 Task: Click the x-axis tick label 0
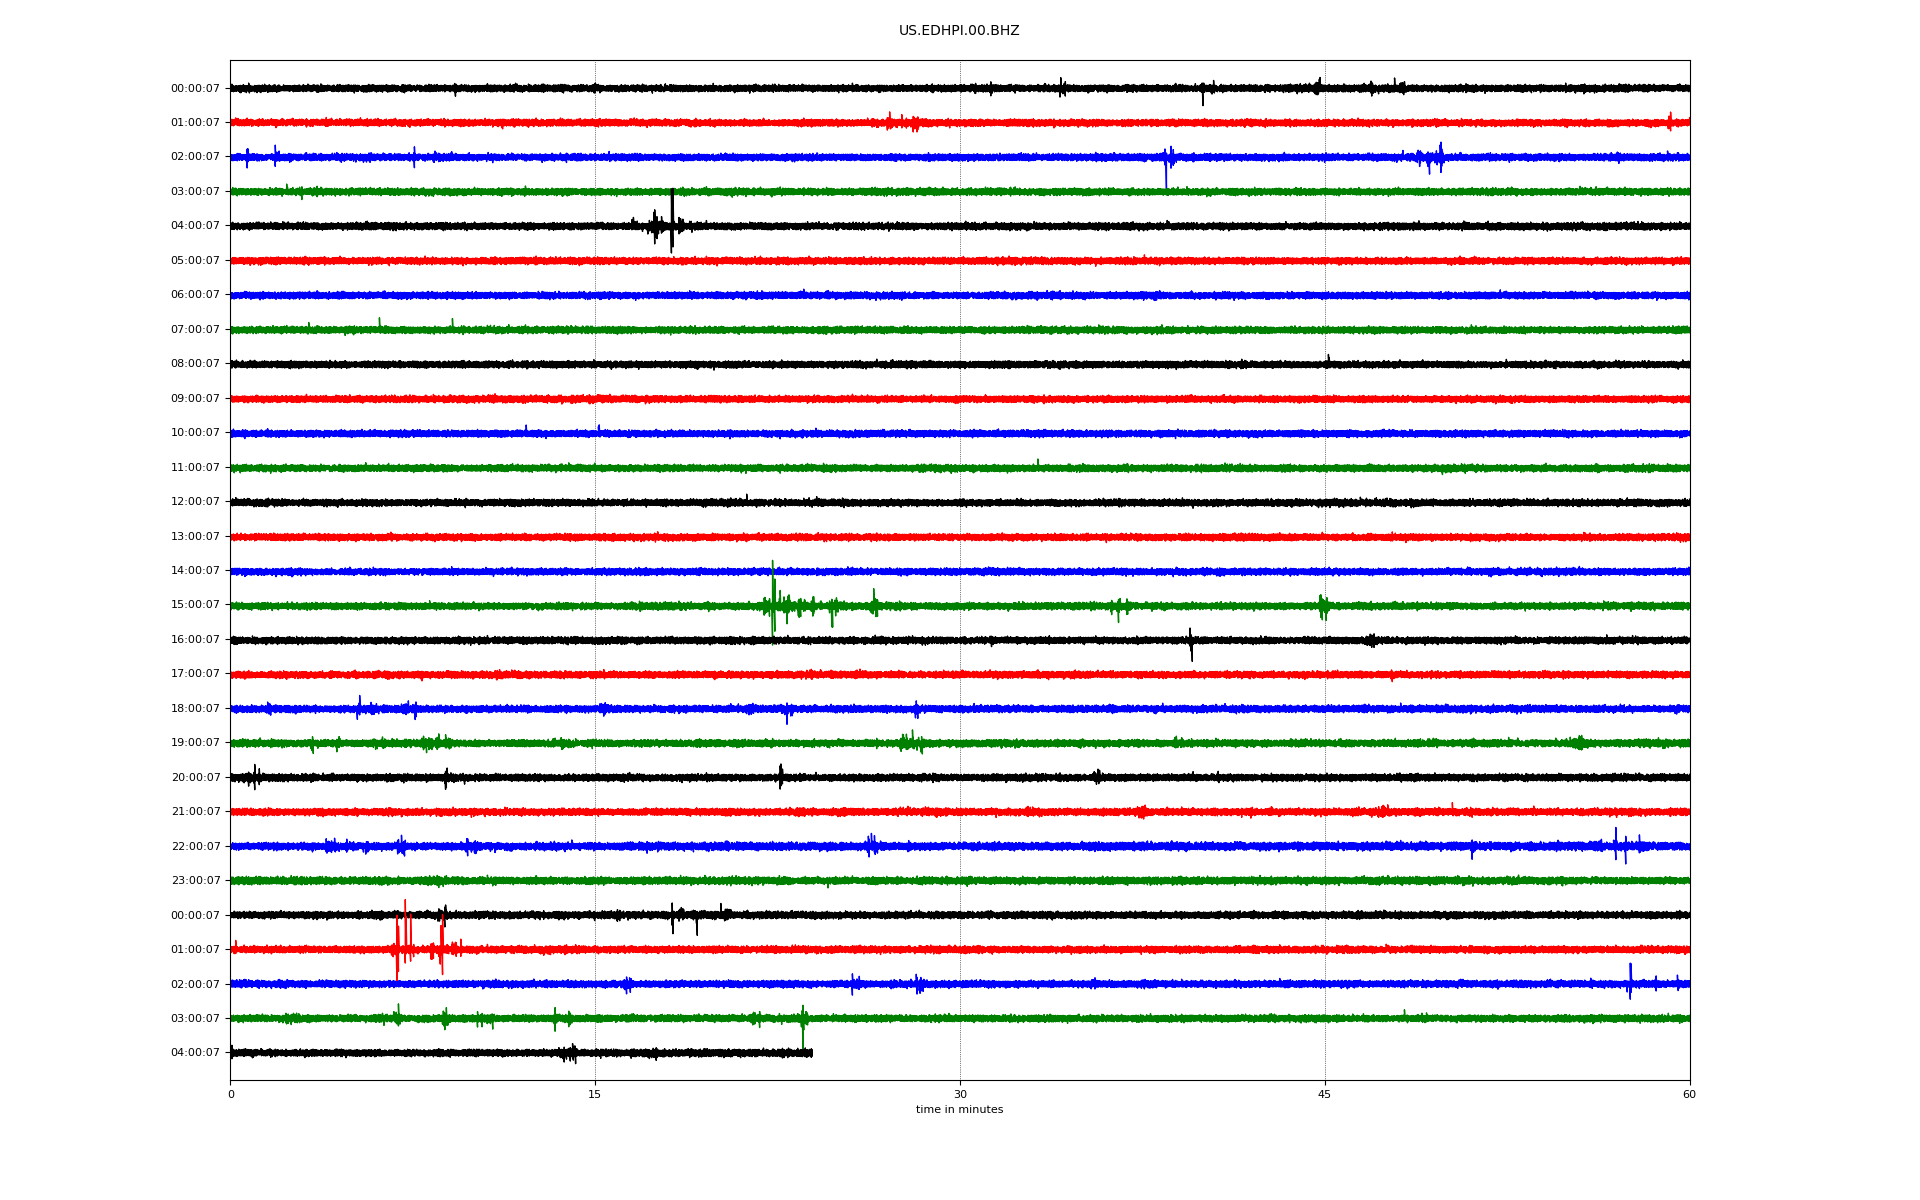(231, 1094)
